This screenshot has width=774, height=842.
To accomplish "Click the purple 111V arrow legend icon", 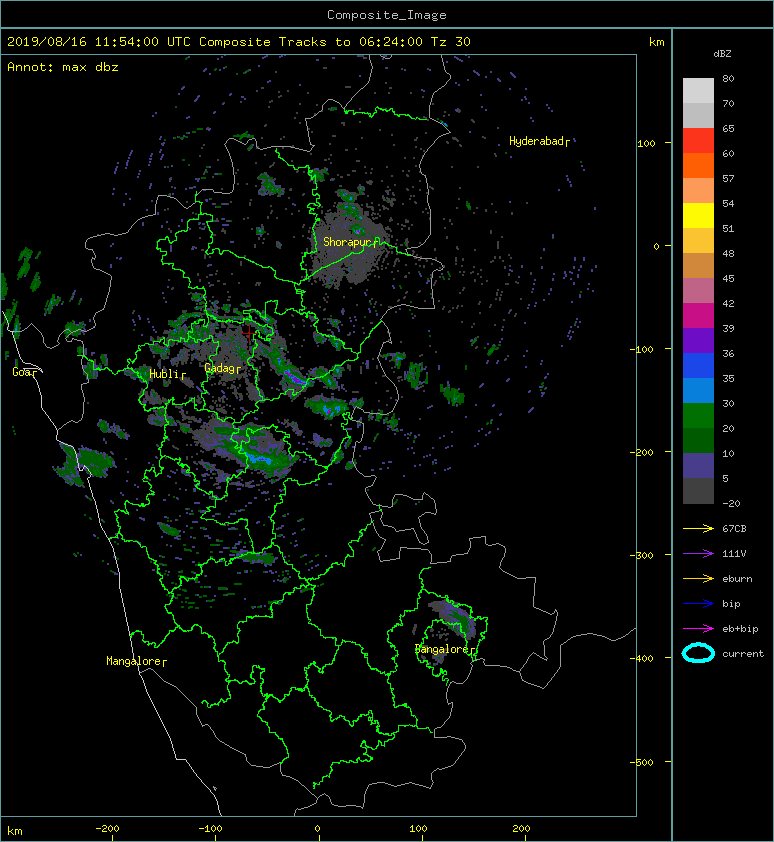I will coord(698,554).
